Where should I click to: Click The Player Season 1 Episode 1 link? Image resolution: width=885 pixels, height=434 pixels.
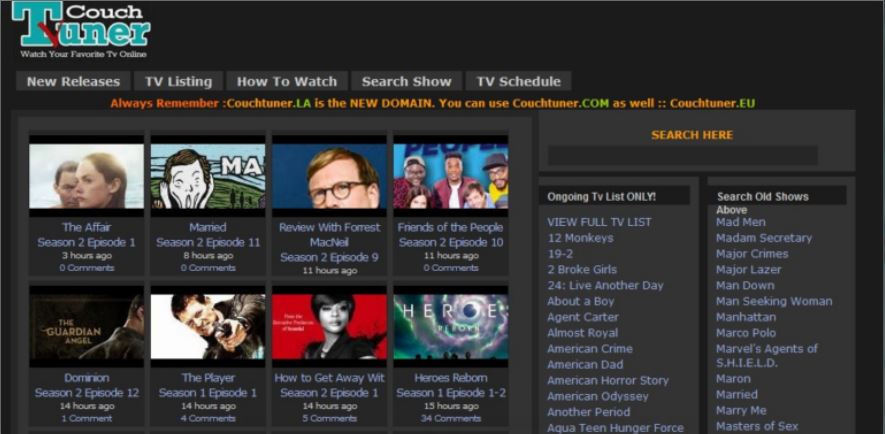tap(208, 385)
